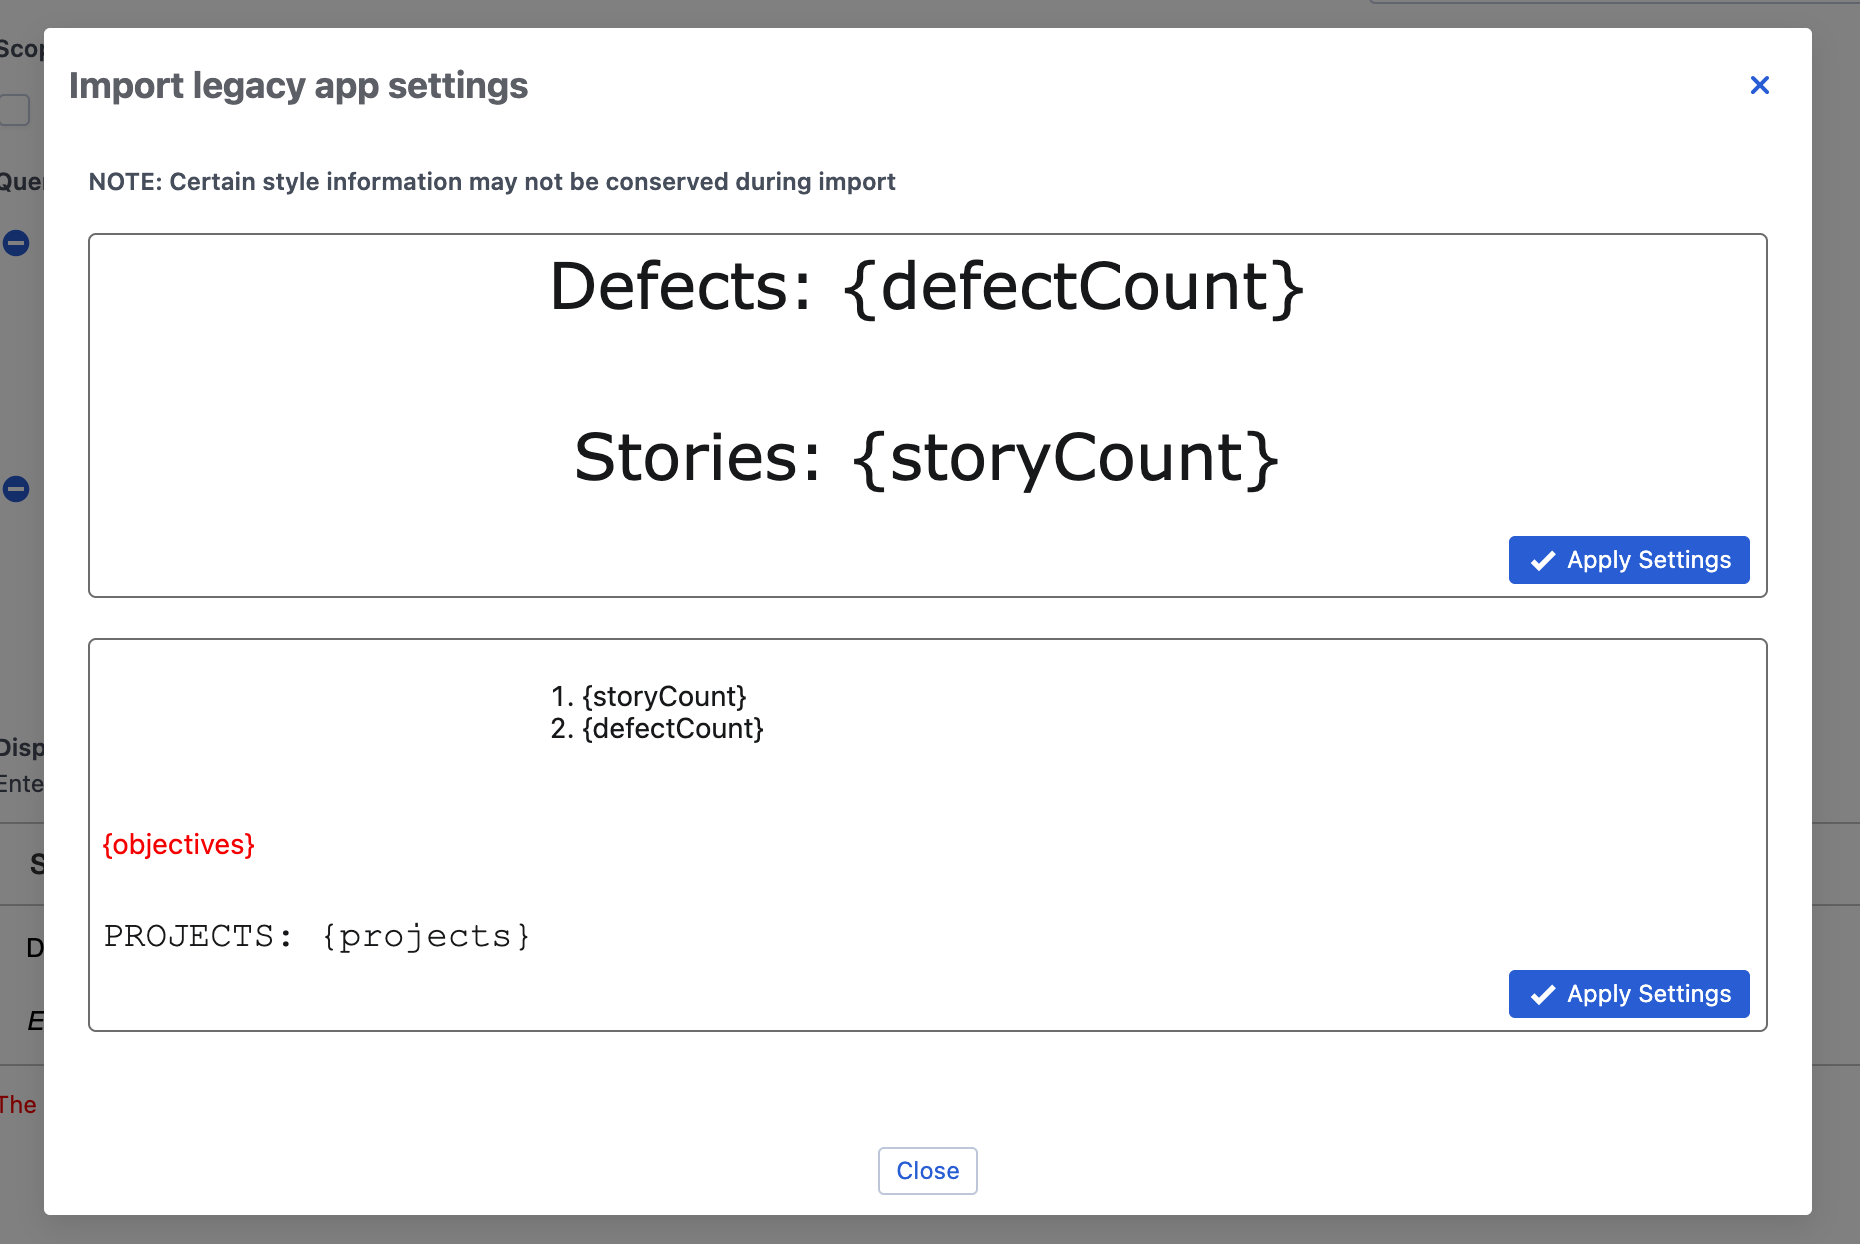
Task: Click the upper blue minus circle icon
Action: click(14, 243)
